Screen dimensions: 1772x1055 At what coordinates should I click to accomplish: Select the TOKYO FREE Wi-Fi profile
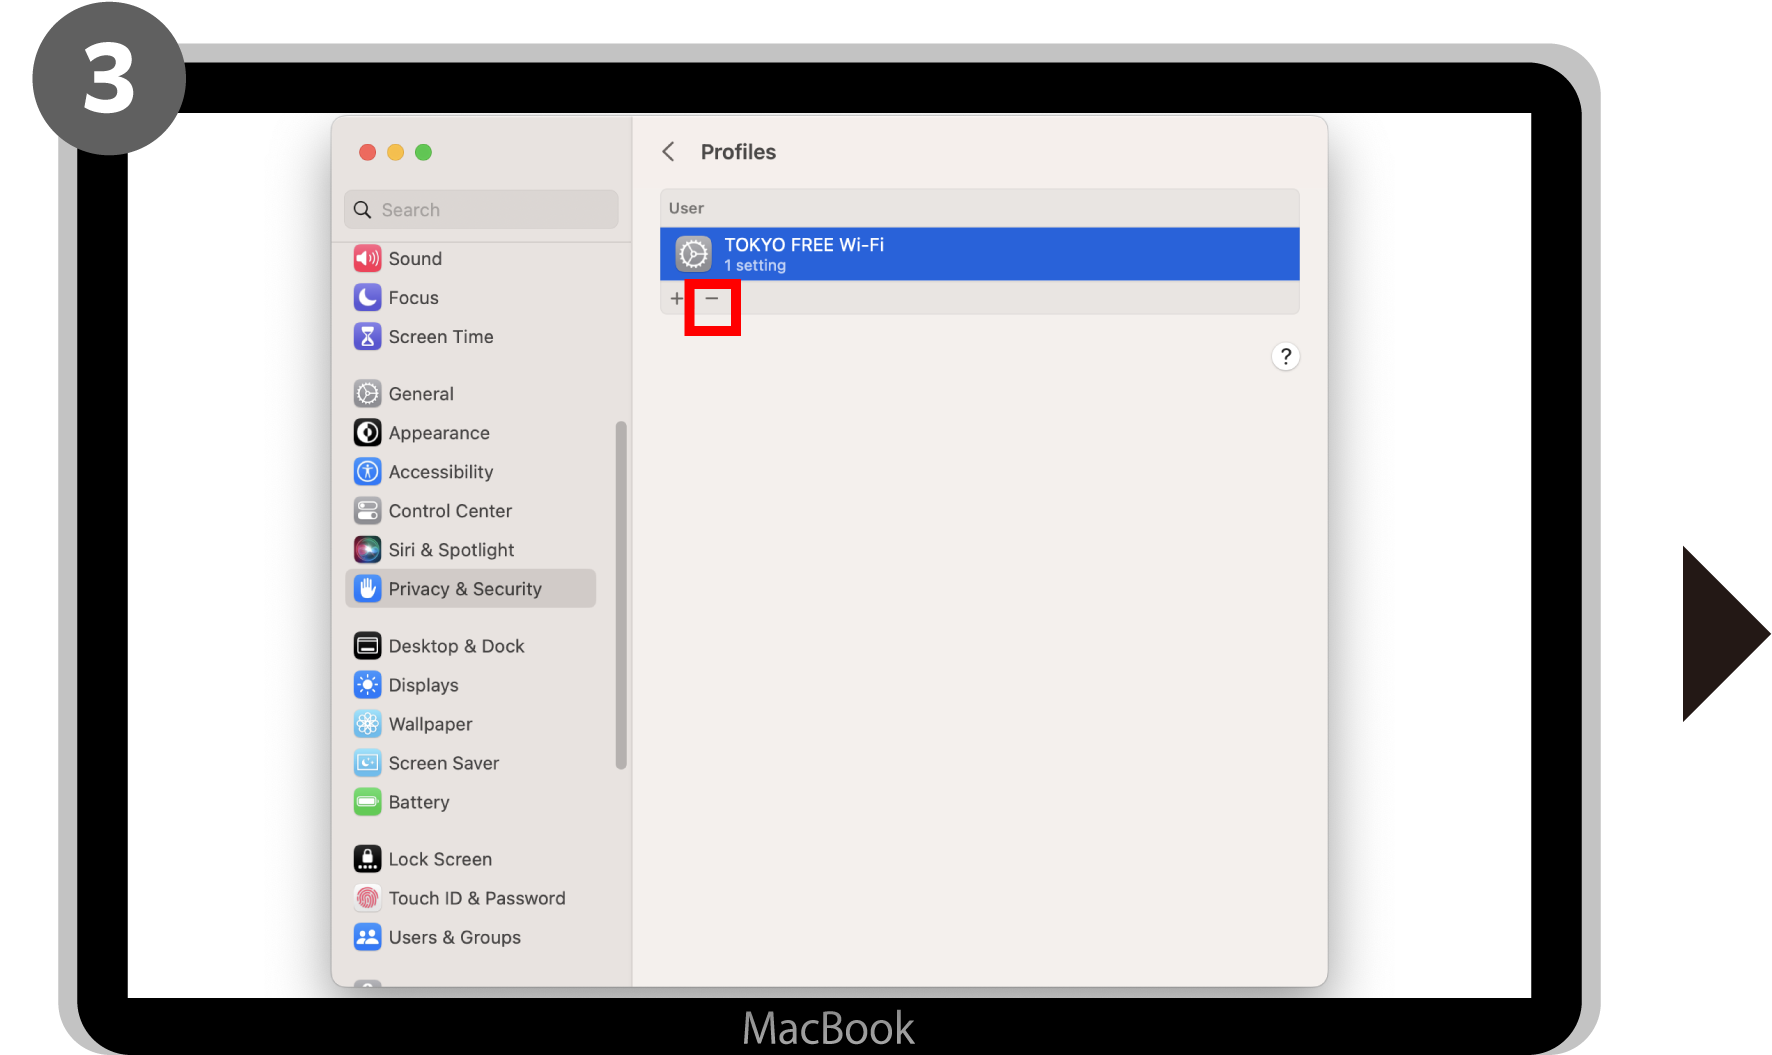click(x=979, y=254)
